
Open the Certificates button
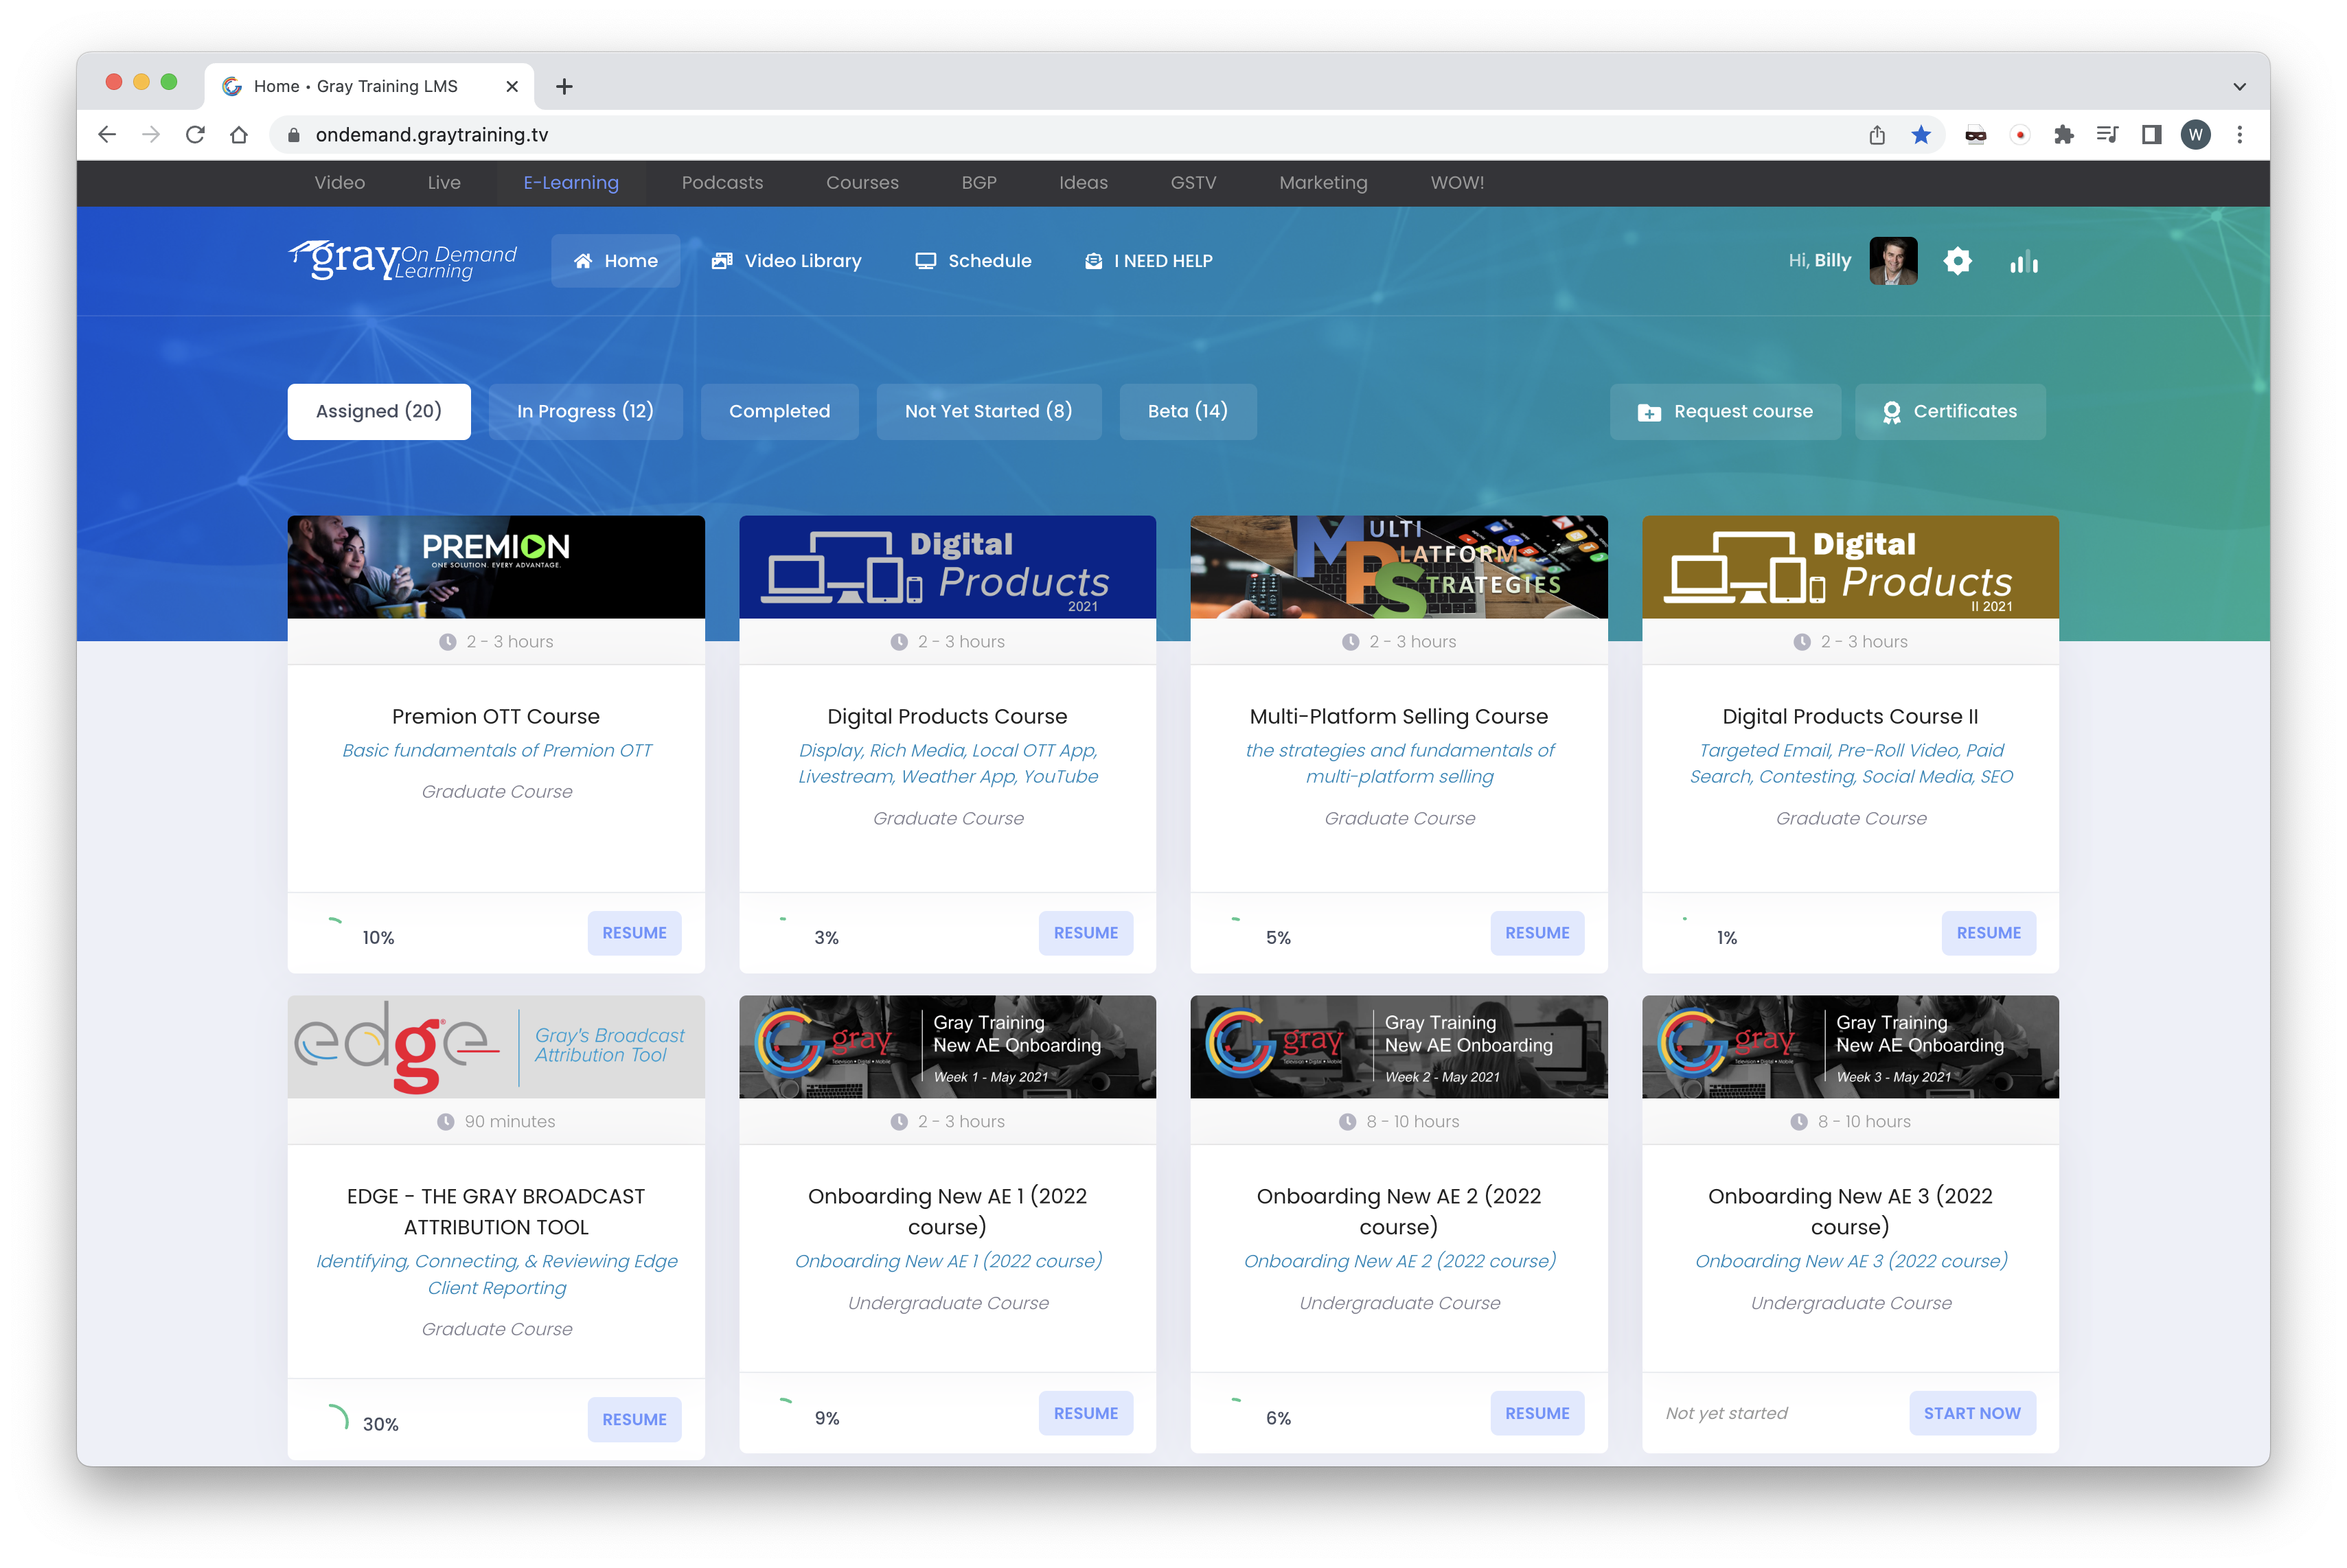tap(1950, 412)
